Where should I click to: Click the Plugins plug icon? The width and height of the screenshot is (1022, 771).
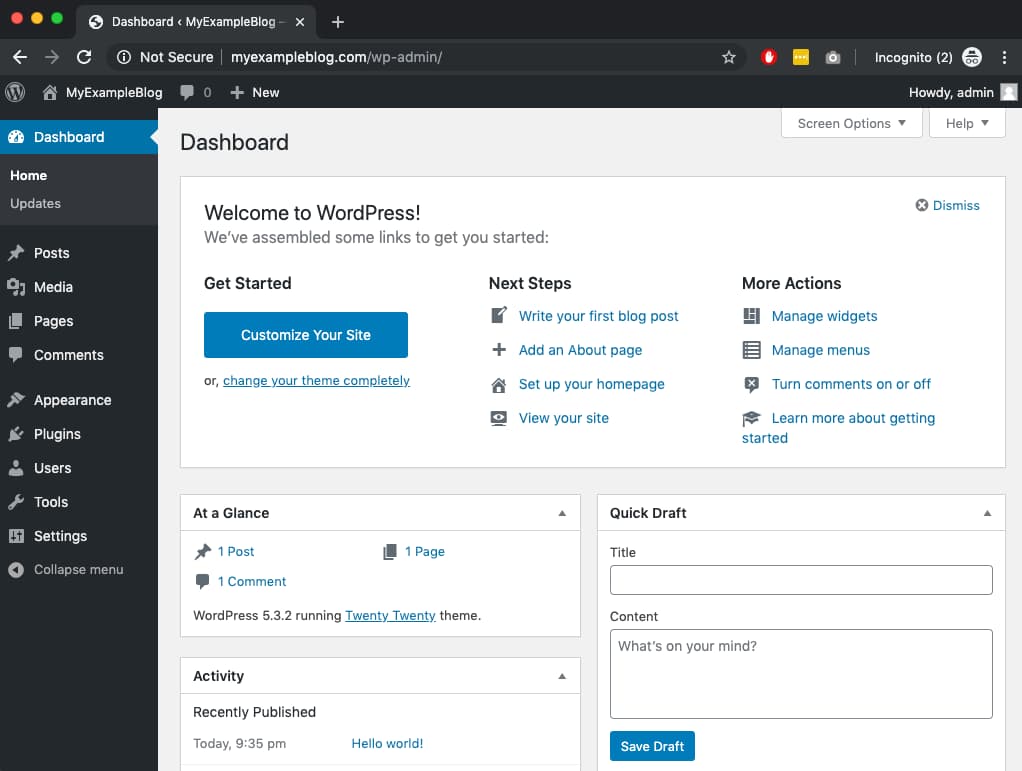tap(16, 434)
